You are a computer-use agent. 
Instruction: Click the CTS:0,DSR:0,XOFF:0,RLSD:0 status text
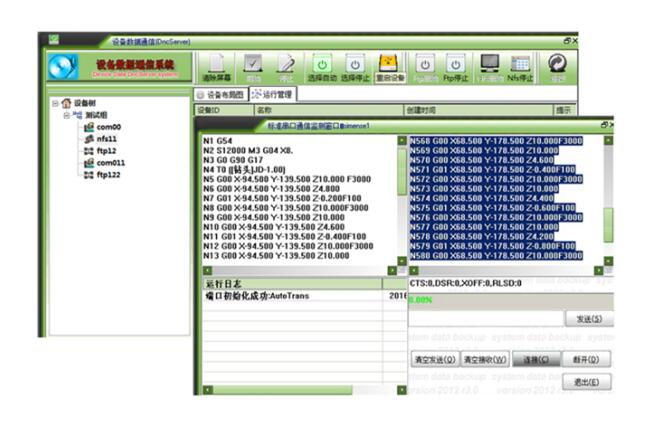point(465,283)
